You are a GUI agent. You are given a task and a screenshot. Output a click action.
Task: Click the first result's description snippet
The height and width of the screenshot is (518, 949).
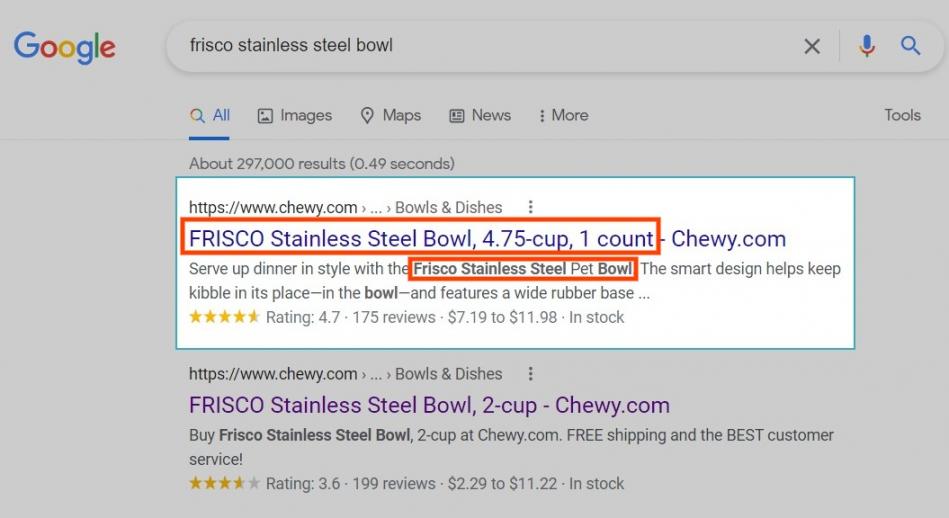(x=514, y=281)
